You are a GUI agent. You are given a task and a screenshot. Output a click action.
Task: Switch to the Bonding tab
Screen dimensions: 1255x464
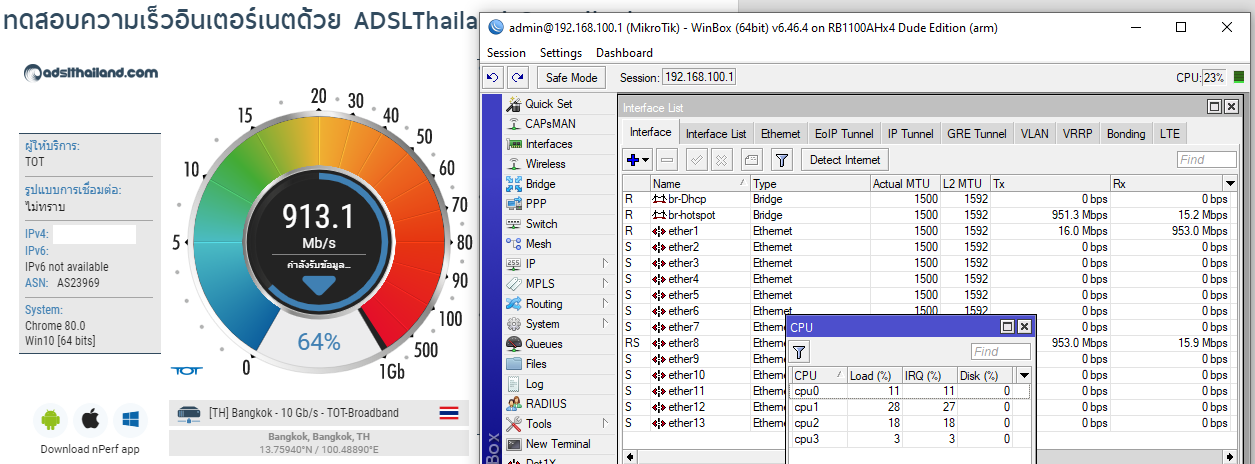(x=1126, y=133)
